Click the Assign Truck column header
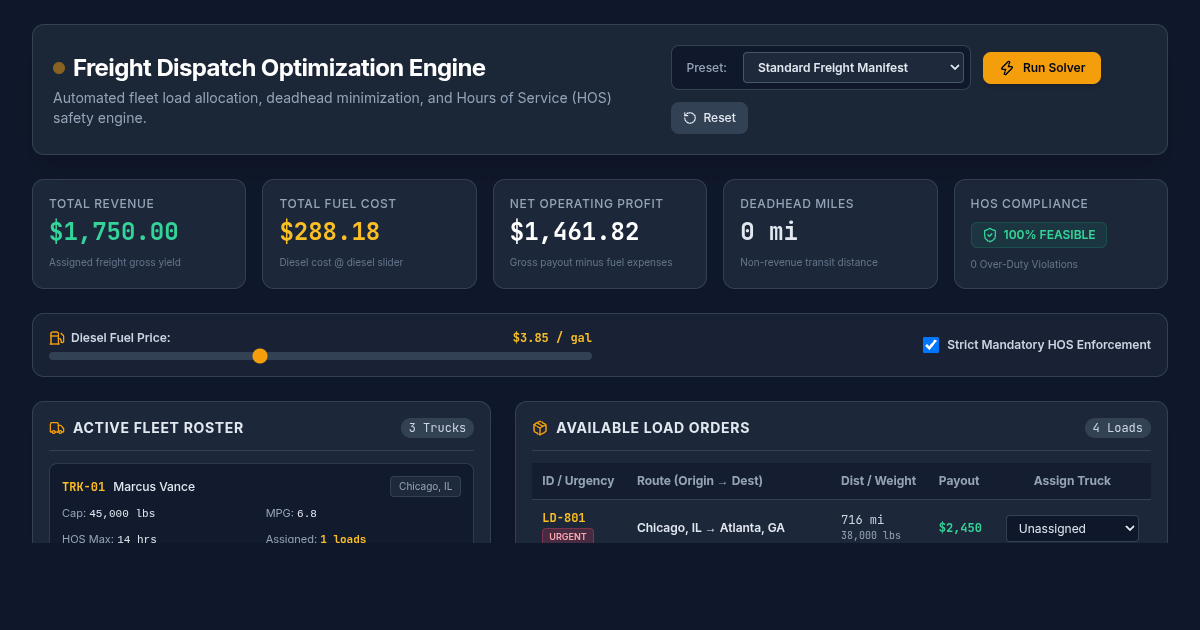This screenshot has width=1200, height=630. 1072,481
